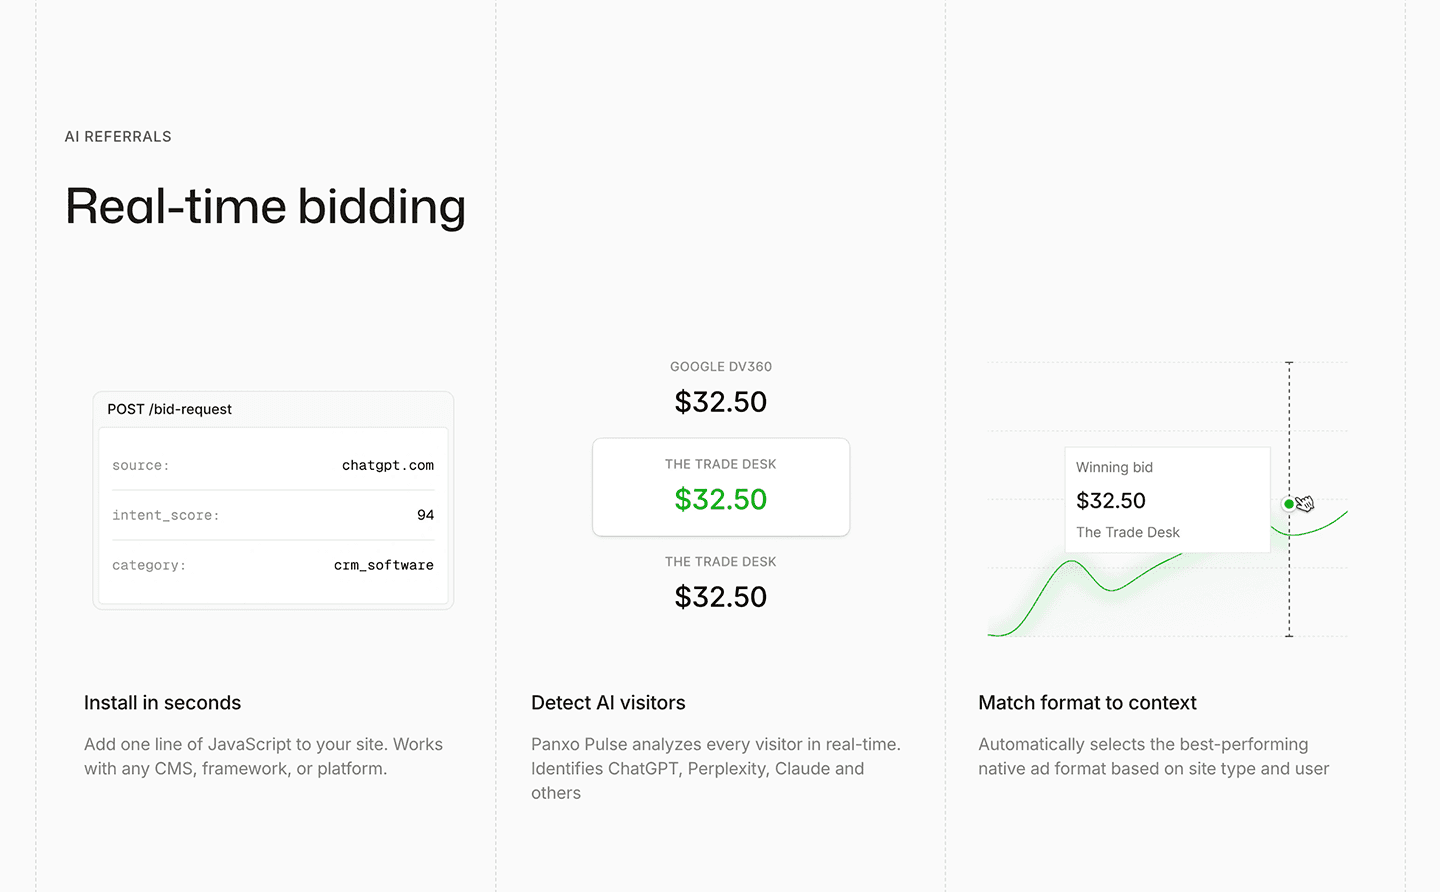This screenshot has width=1440, height=892.
Task: Click the POST /bid-request header
Action: tap(170, 409)
